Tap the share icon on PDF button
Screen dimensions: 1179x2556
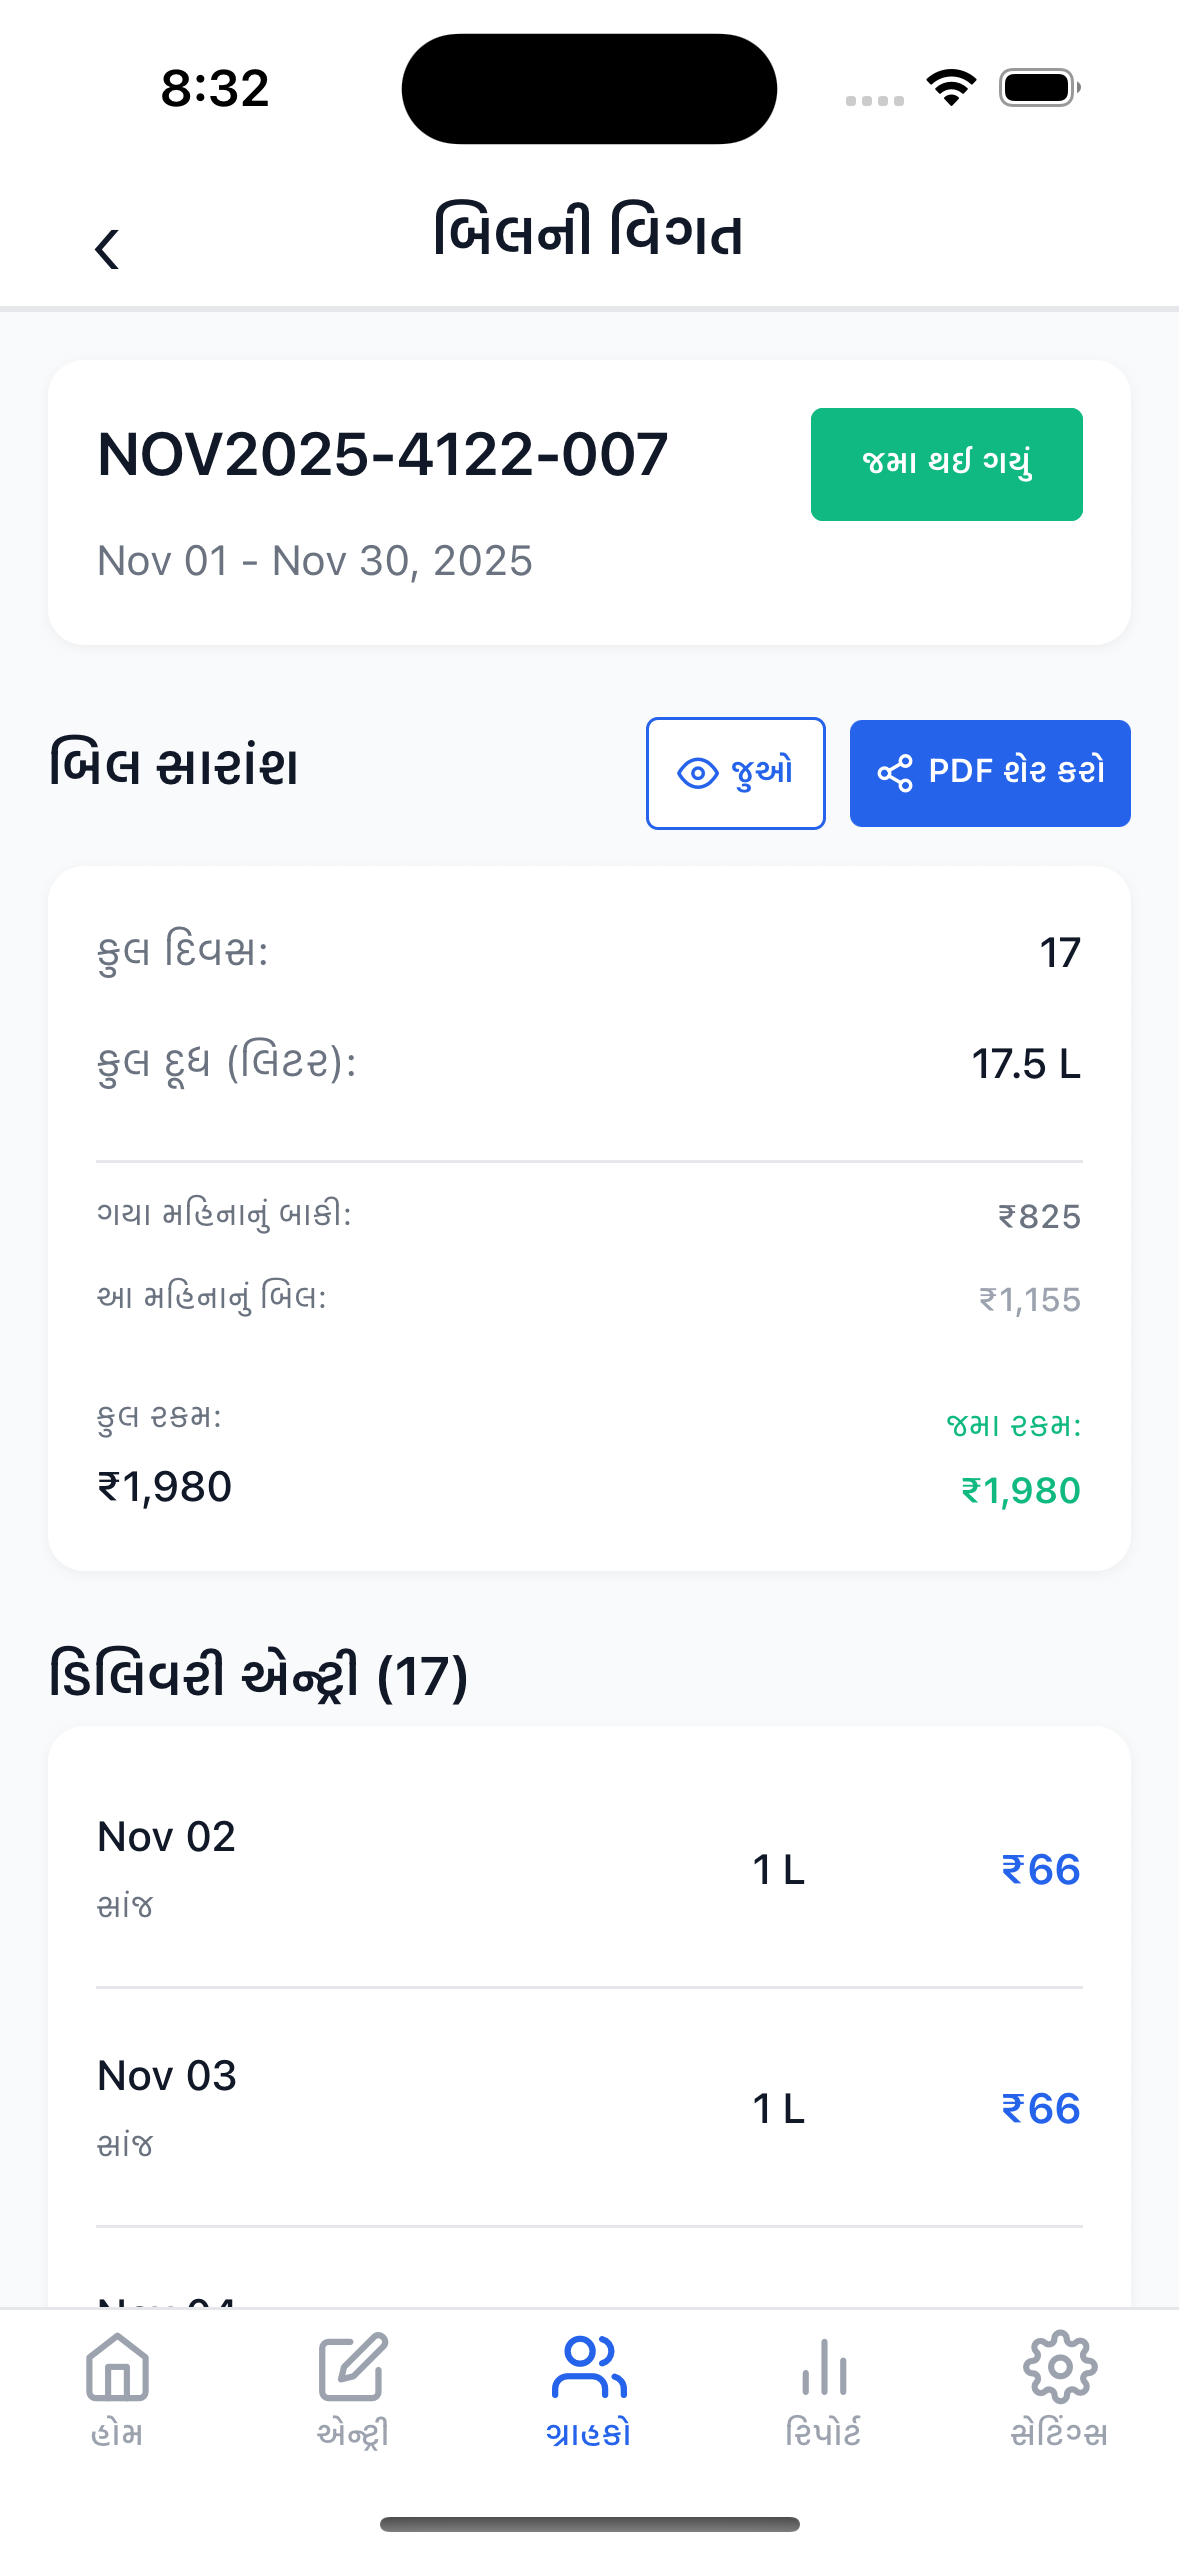pyautogui.click(x=895, y=773)
